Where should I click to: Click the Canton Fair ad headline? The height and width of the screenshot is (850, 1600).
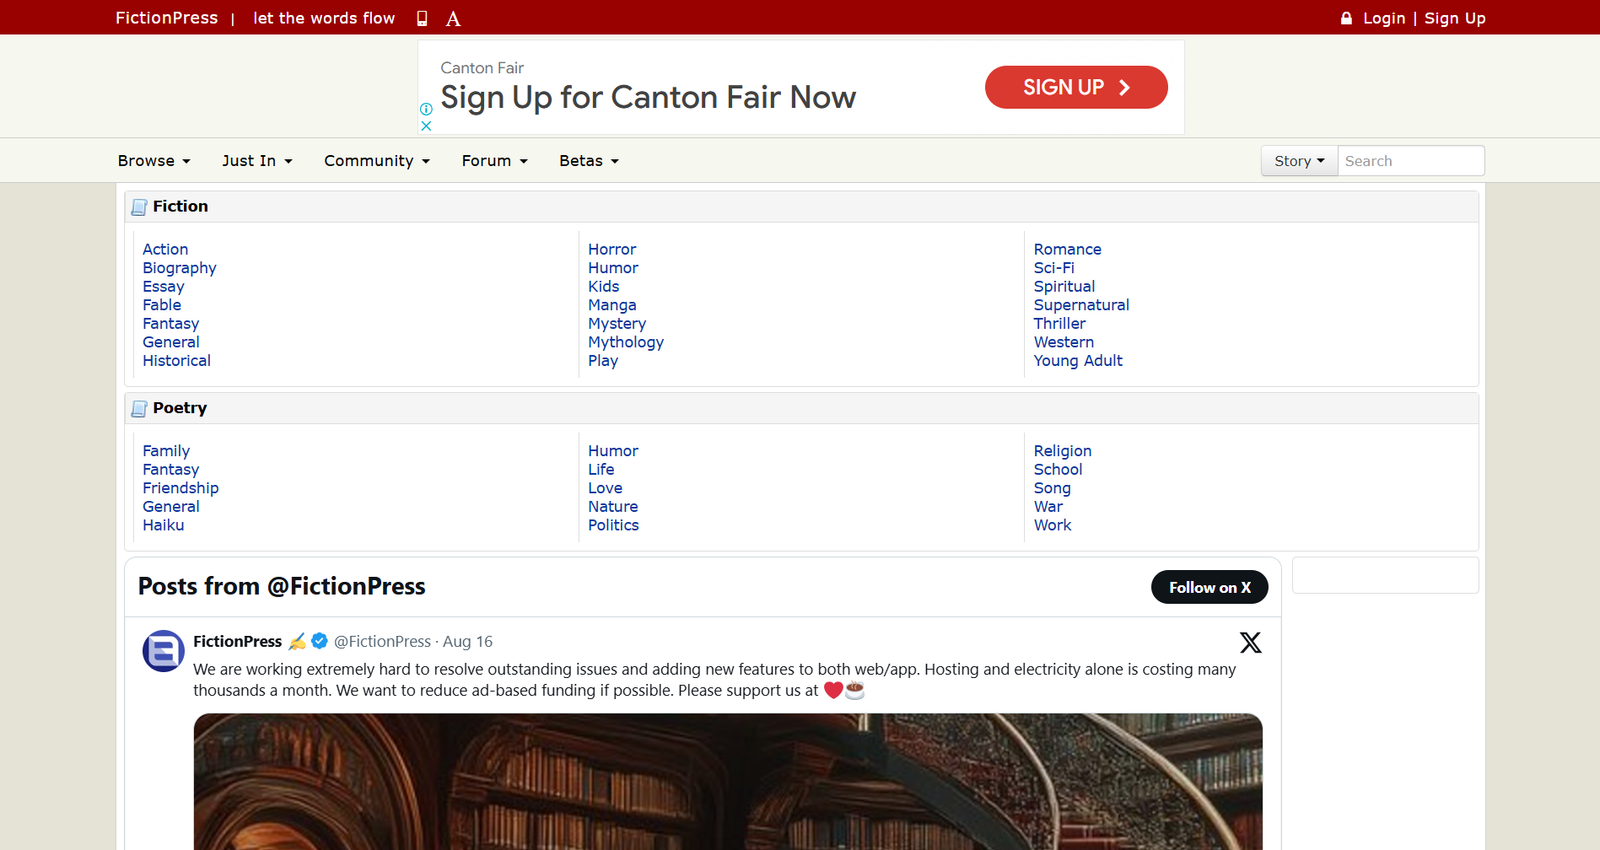click(648, 97)
